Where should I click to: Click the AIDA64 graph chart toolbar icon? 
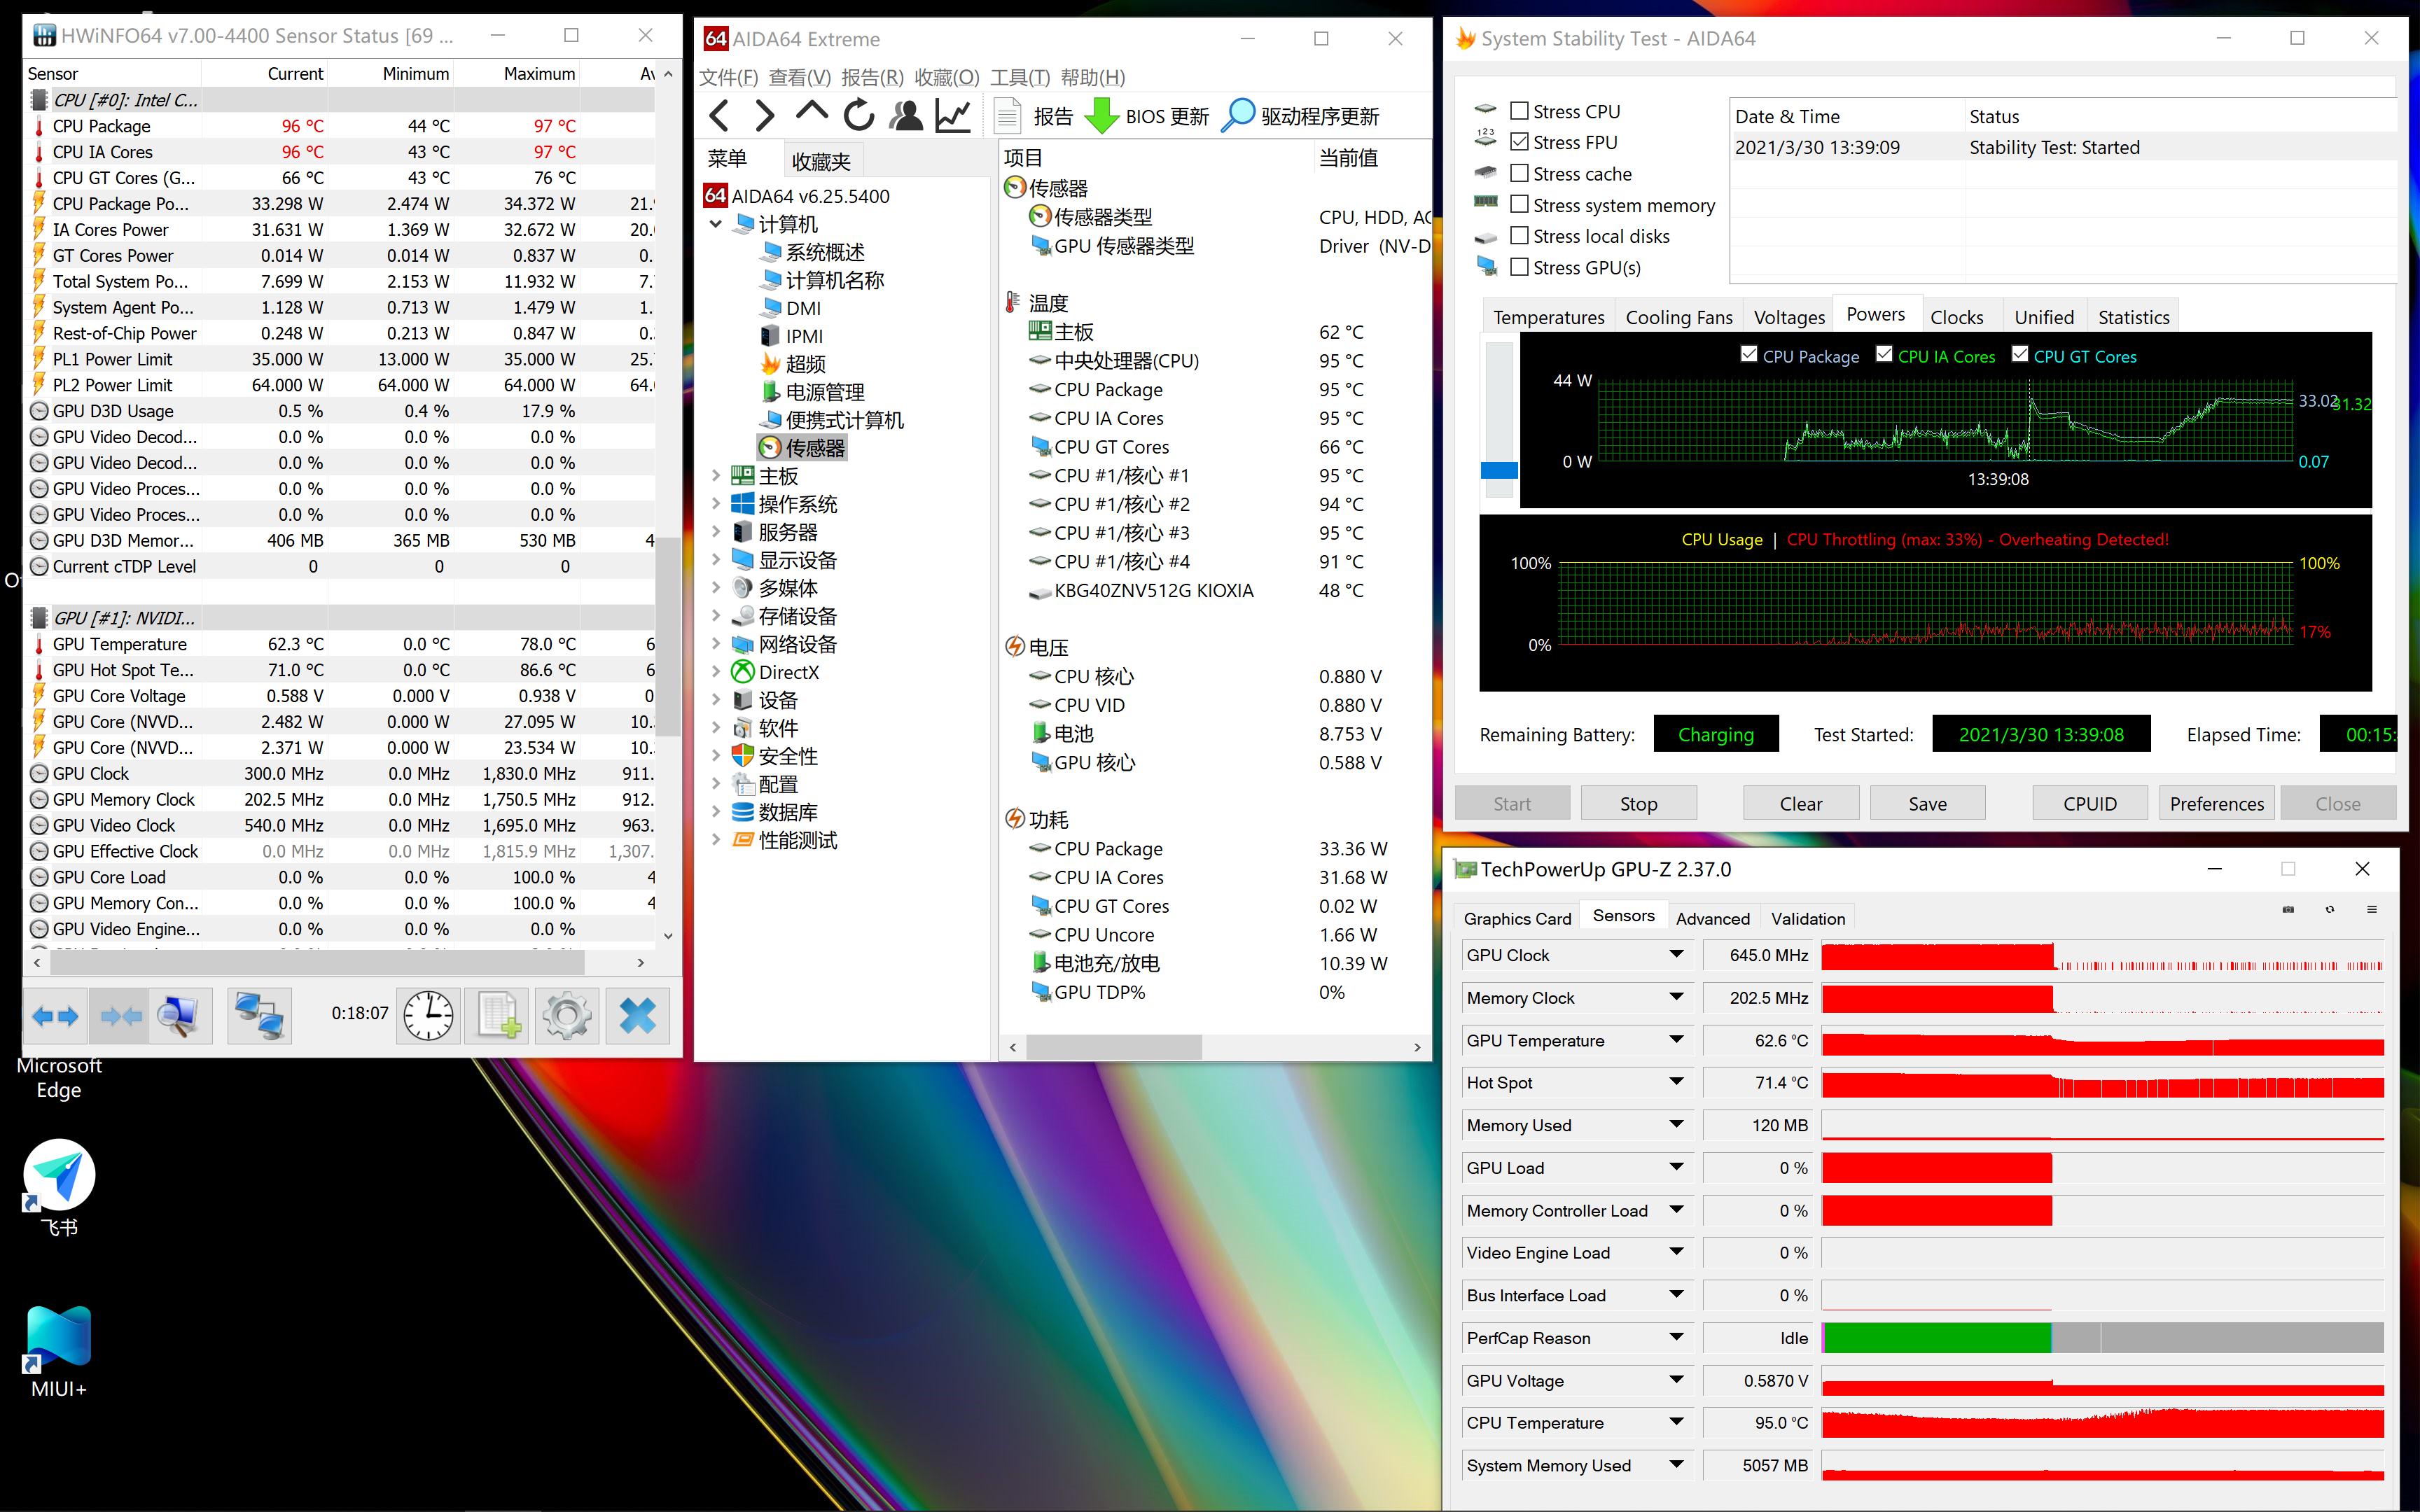click(953, 116)
